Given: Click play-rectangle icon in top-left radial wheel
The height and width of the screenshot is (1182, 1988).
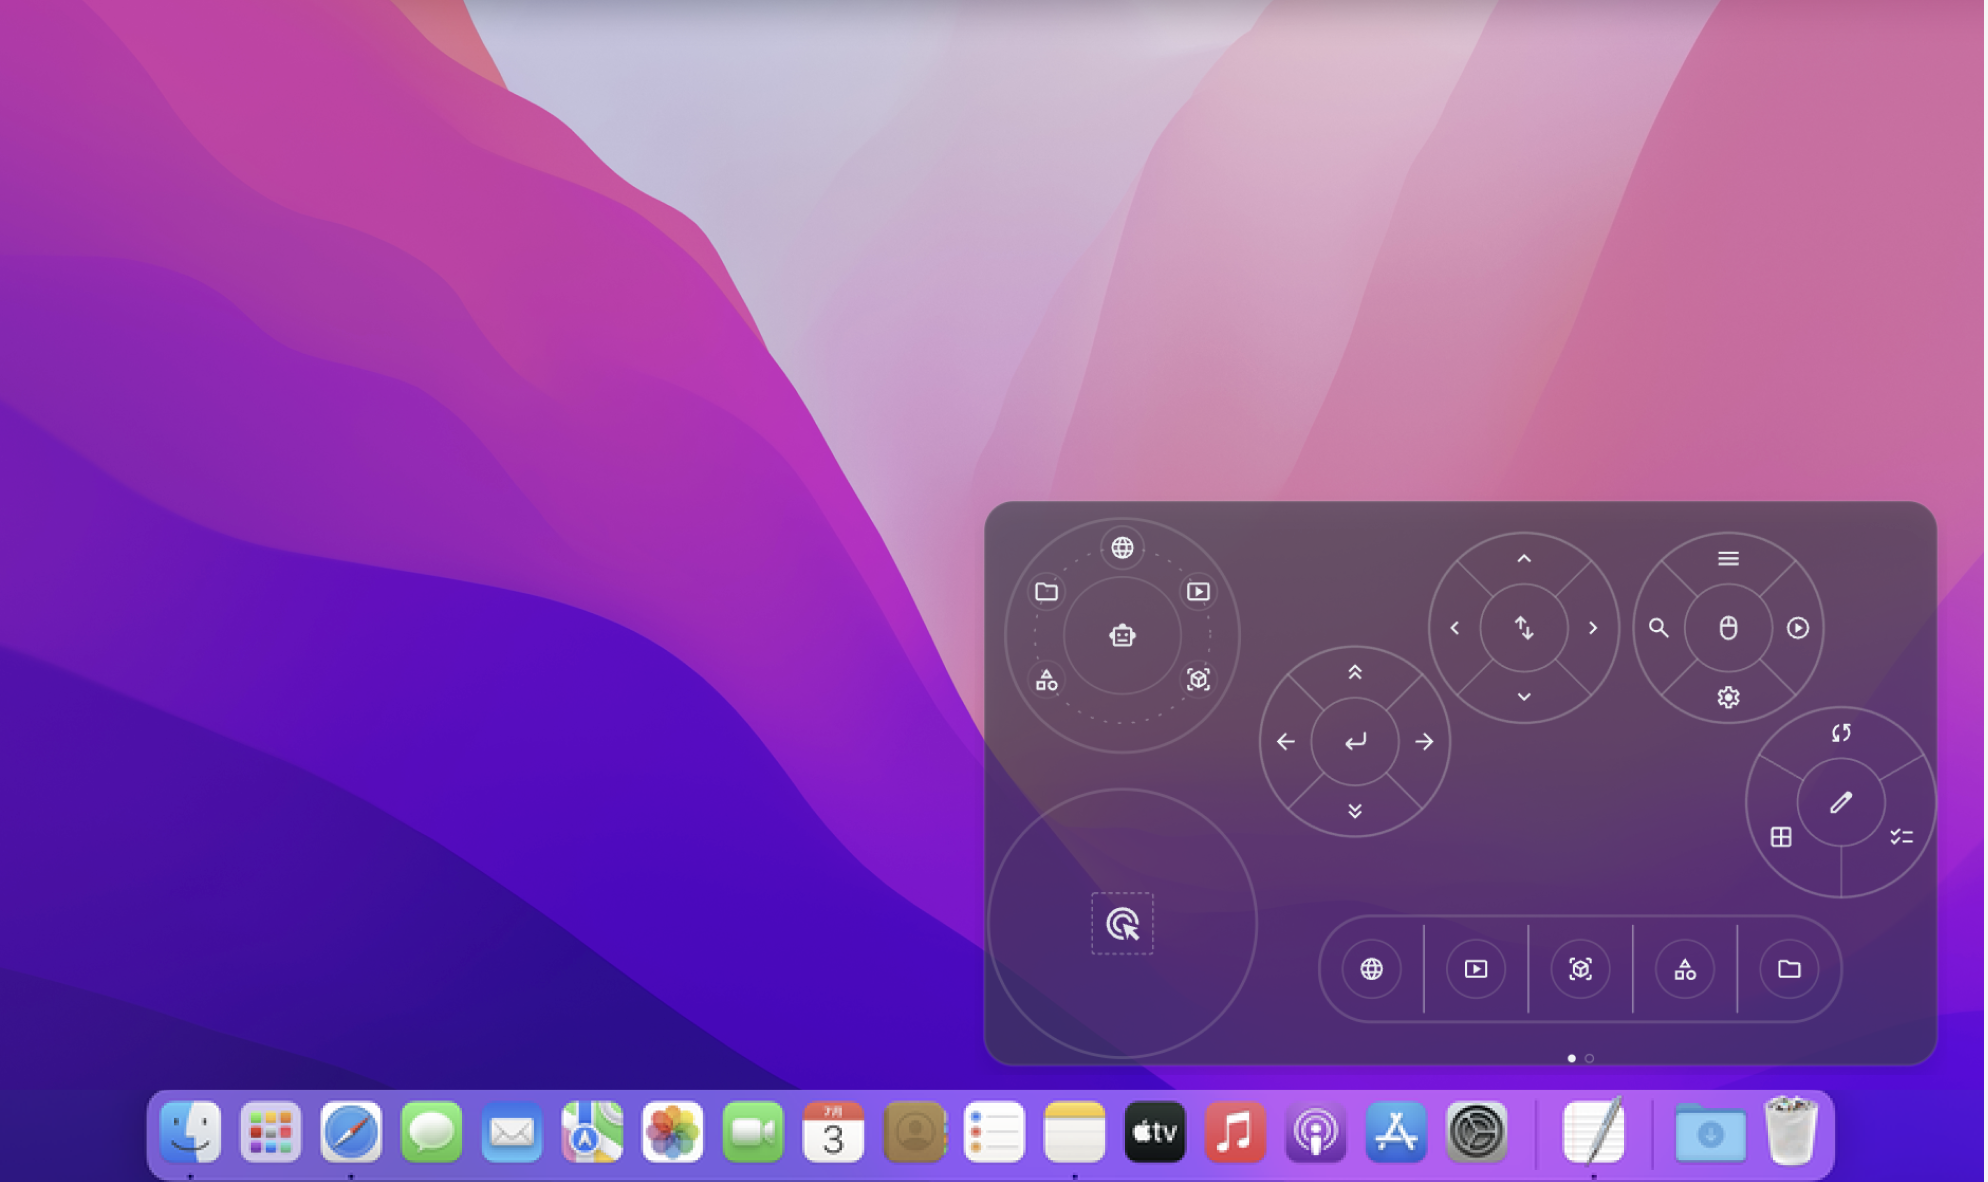Looking at the screenshot, I should click(1200, 592).
